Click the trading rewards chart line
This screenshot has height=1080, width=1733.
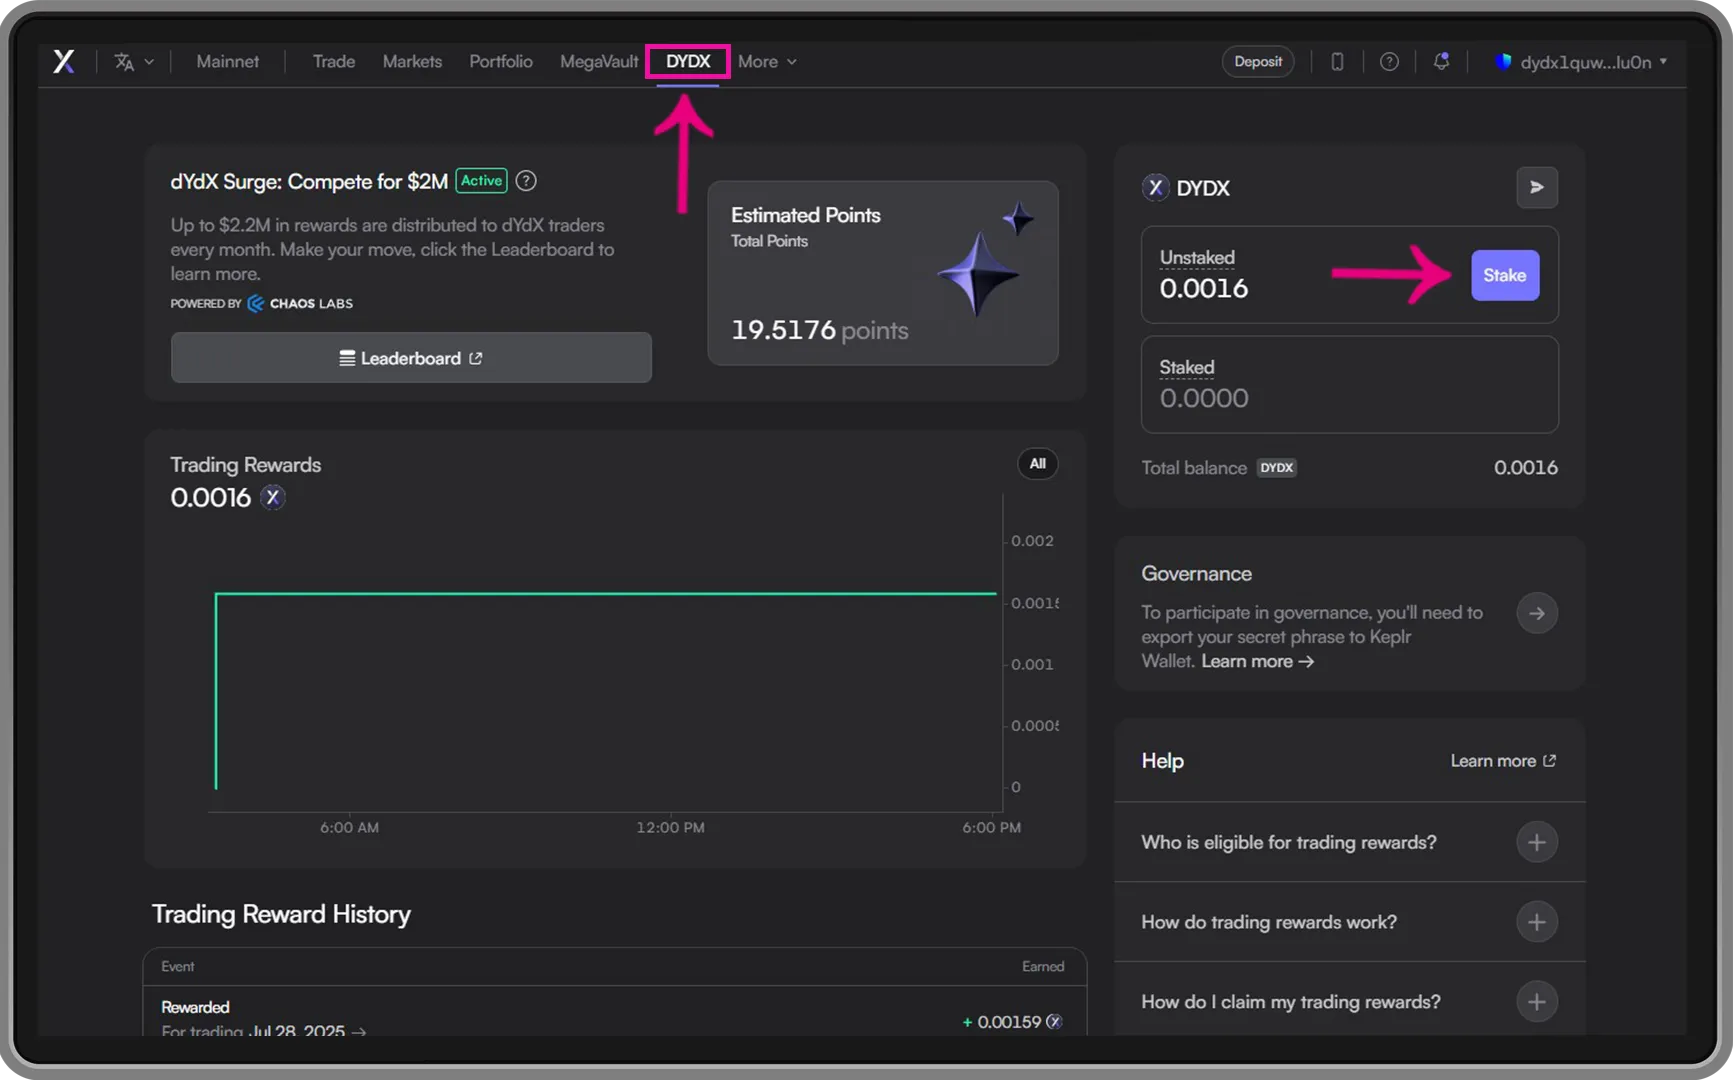click(x=605, y=594)
